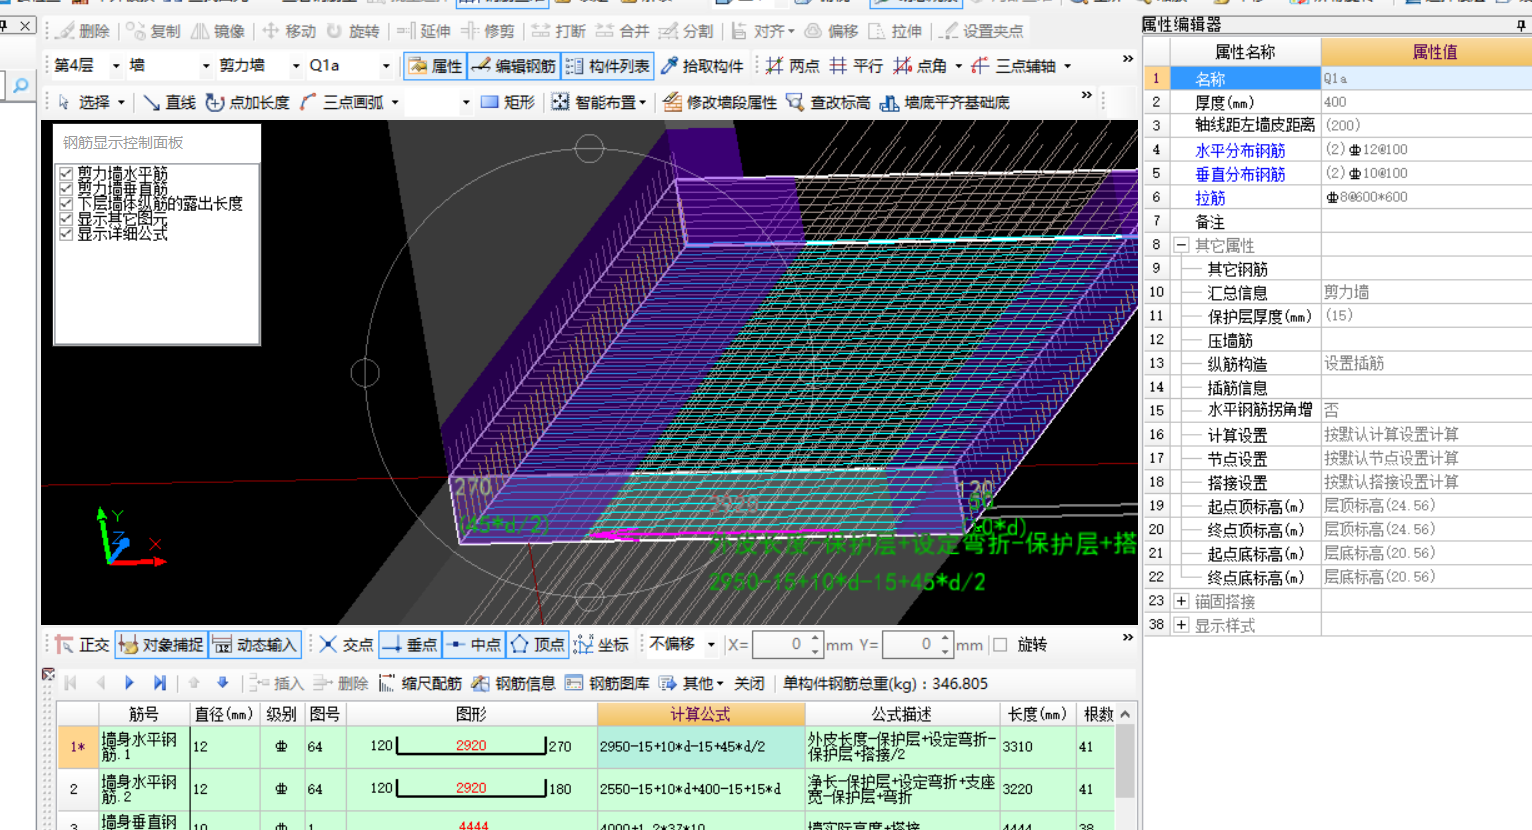The width and height of the screenshot is (1532, 830).
Task: Enable 中点 (midpoint) snap
Action: click(x=474, y=645)
